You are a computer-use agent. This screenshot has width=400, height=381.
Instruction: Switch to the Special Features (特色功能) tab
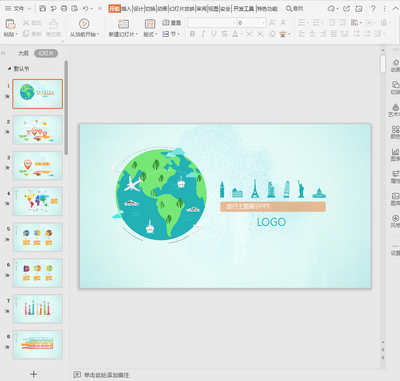point(267,9)
